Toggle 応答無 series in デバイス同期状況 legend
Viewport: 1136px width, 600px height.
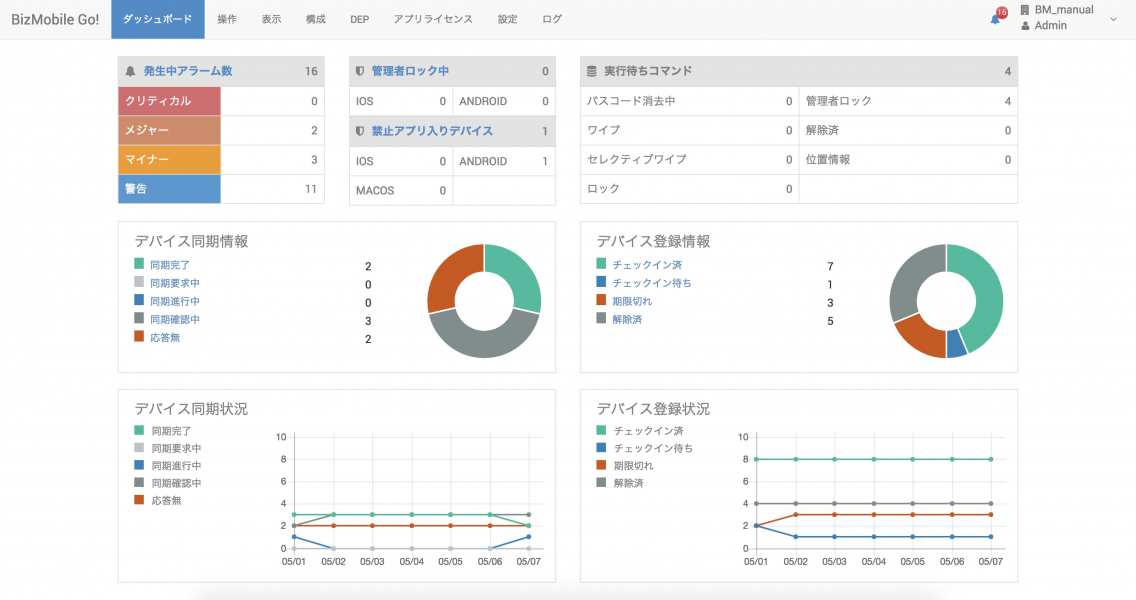(x=158, y=500)
